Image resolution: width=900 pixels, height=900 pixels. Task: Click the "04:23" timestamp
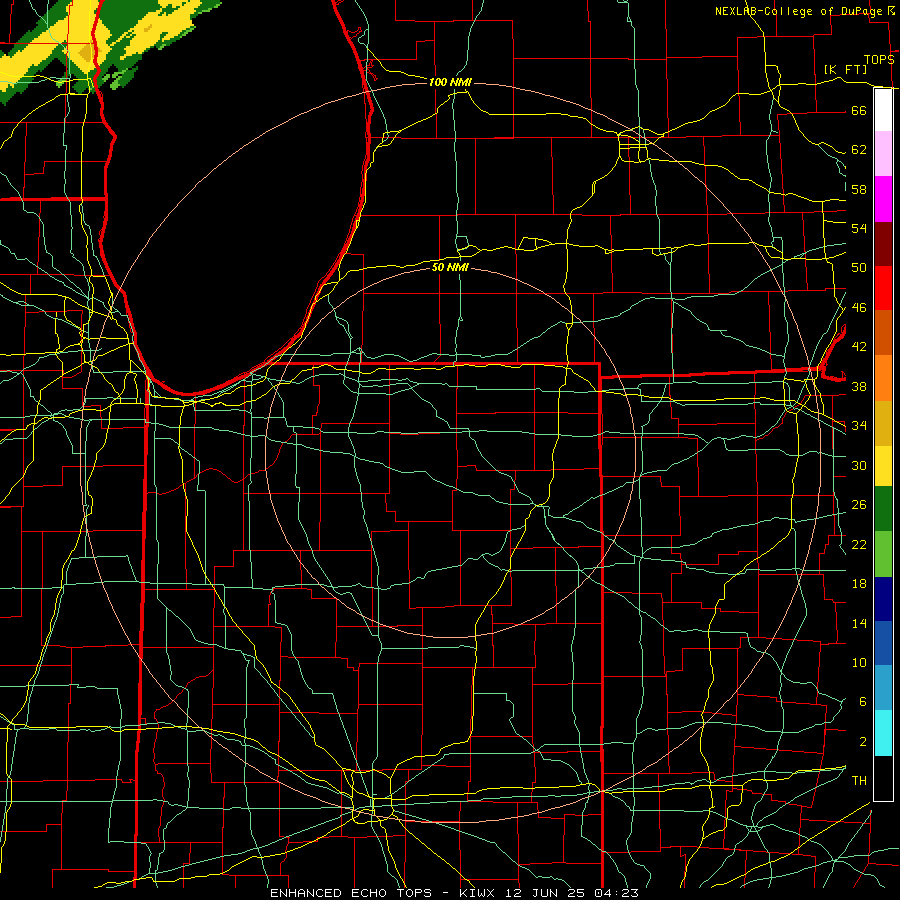pyautogui.click(x=616, y=893)
